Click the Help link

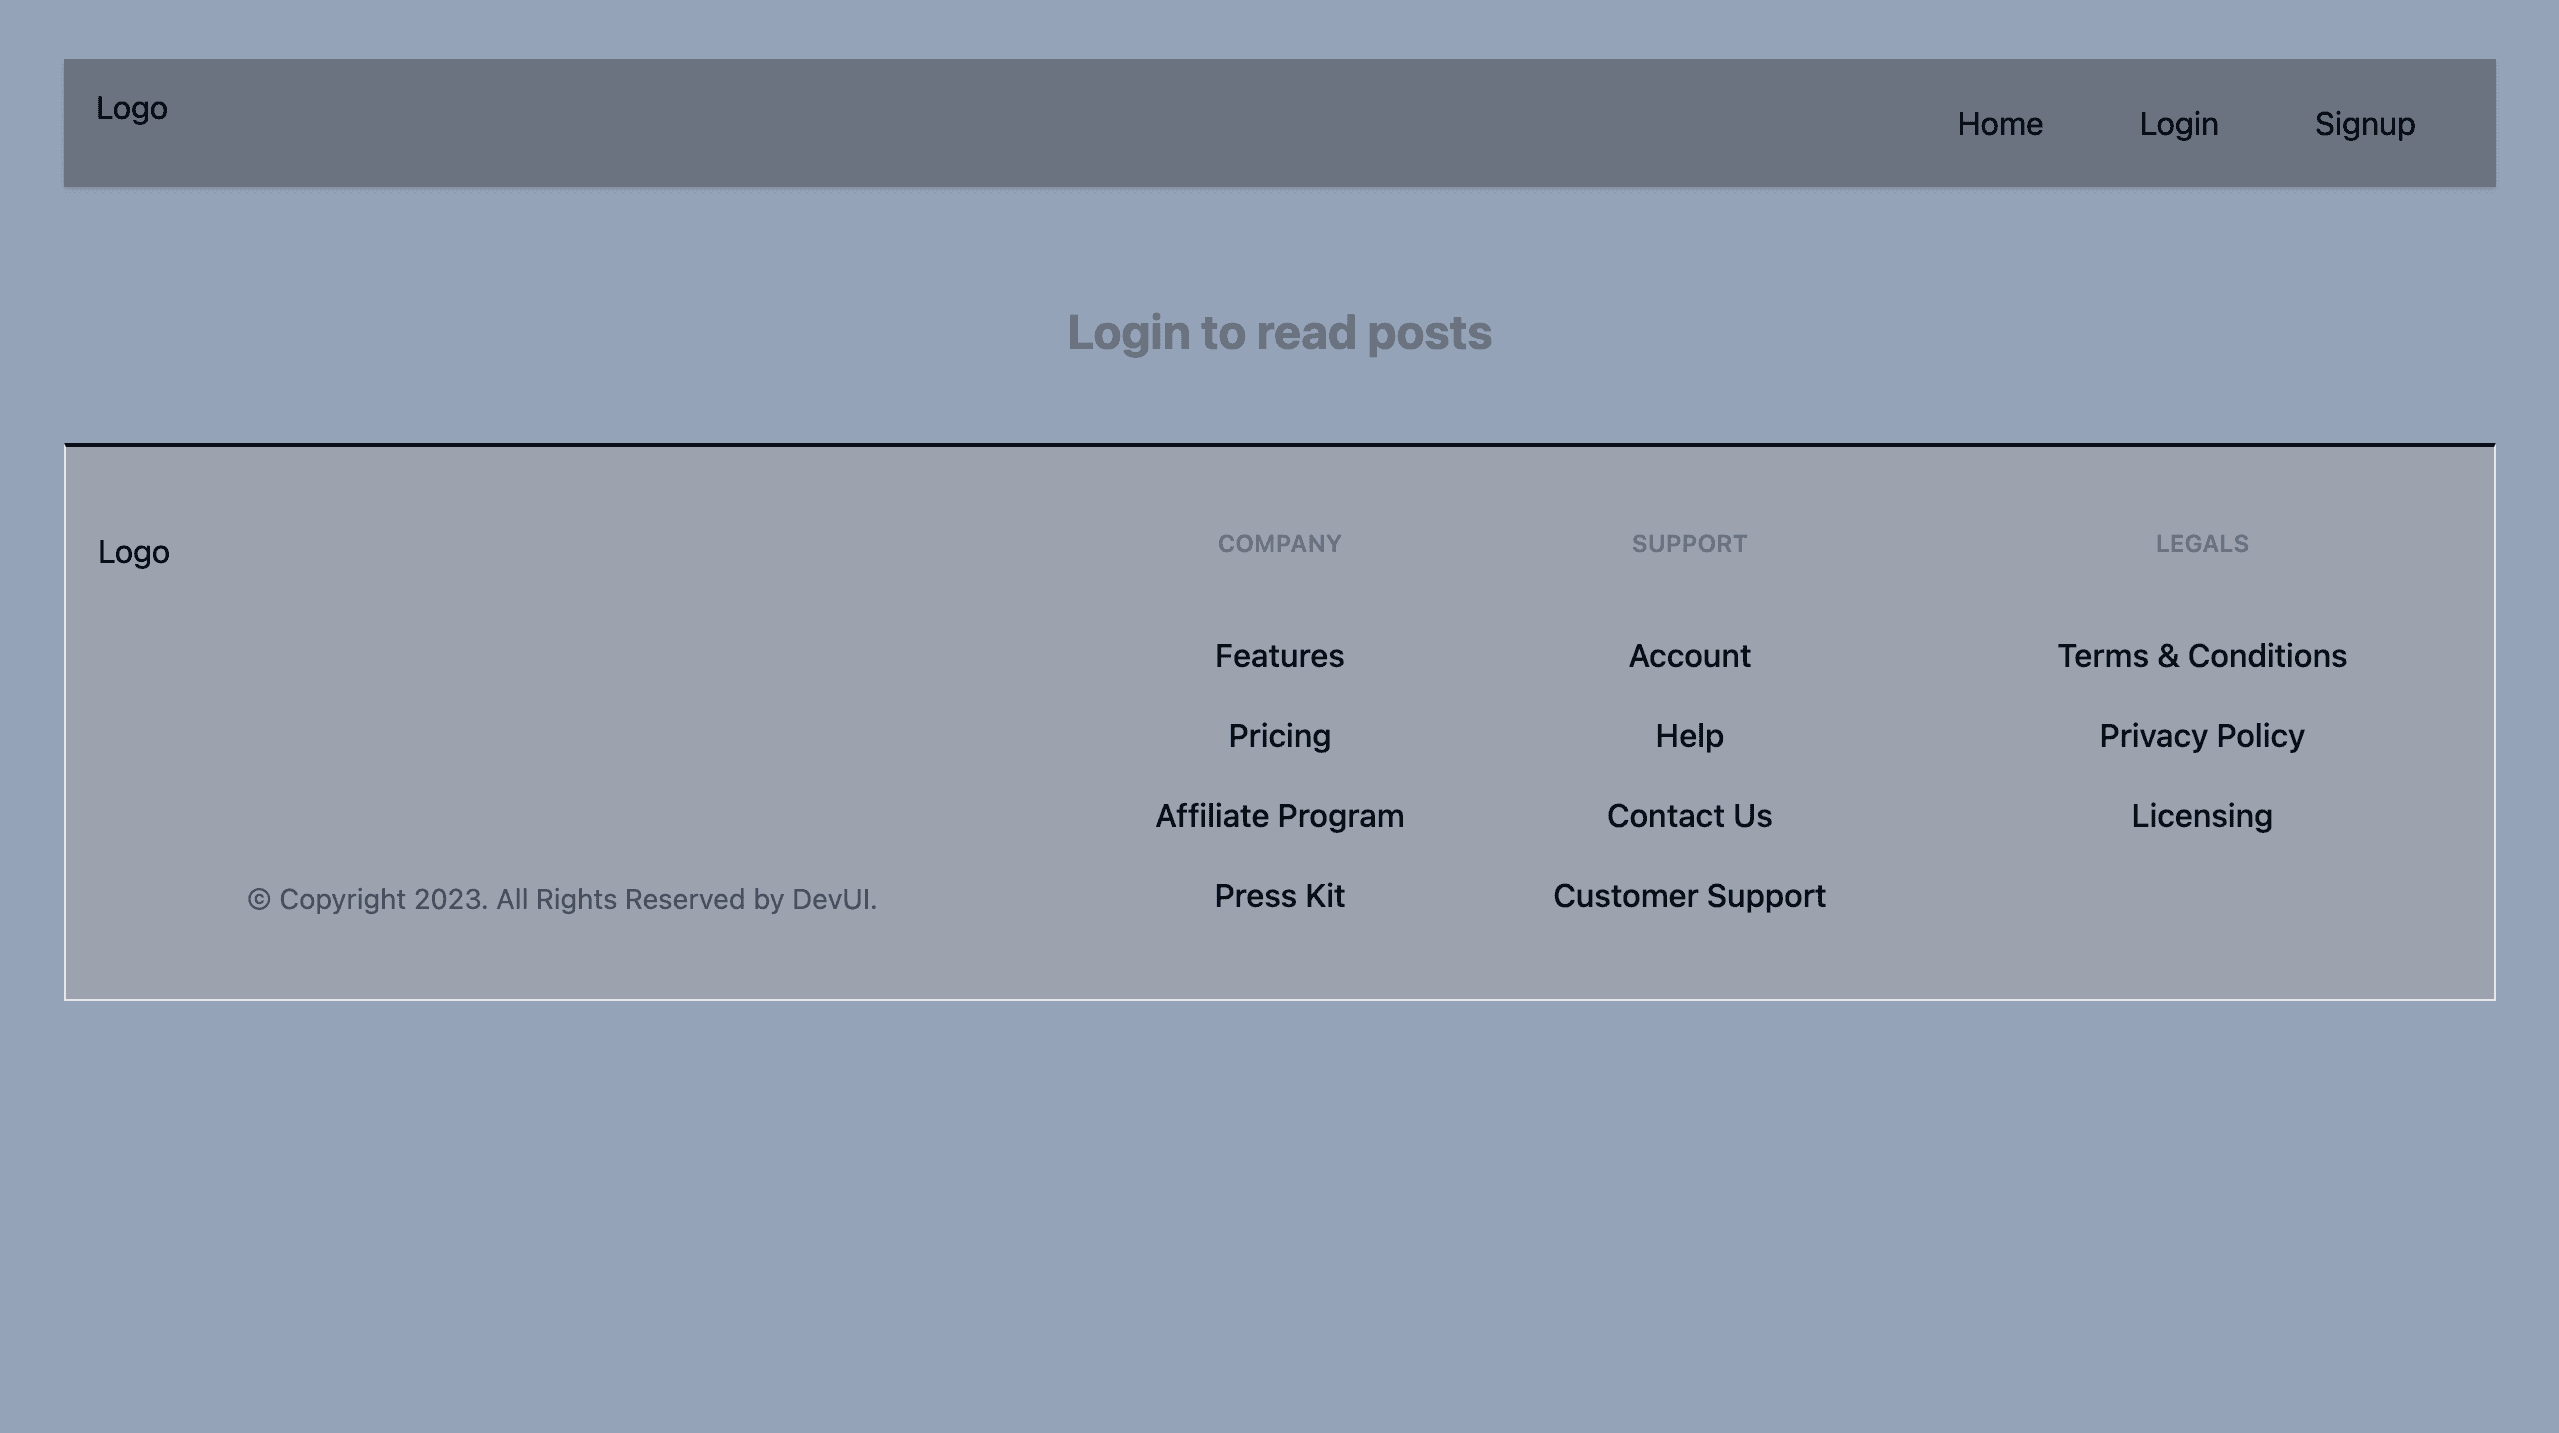pos(1689,736)
